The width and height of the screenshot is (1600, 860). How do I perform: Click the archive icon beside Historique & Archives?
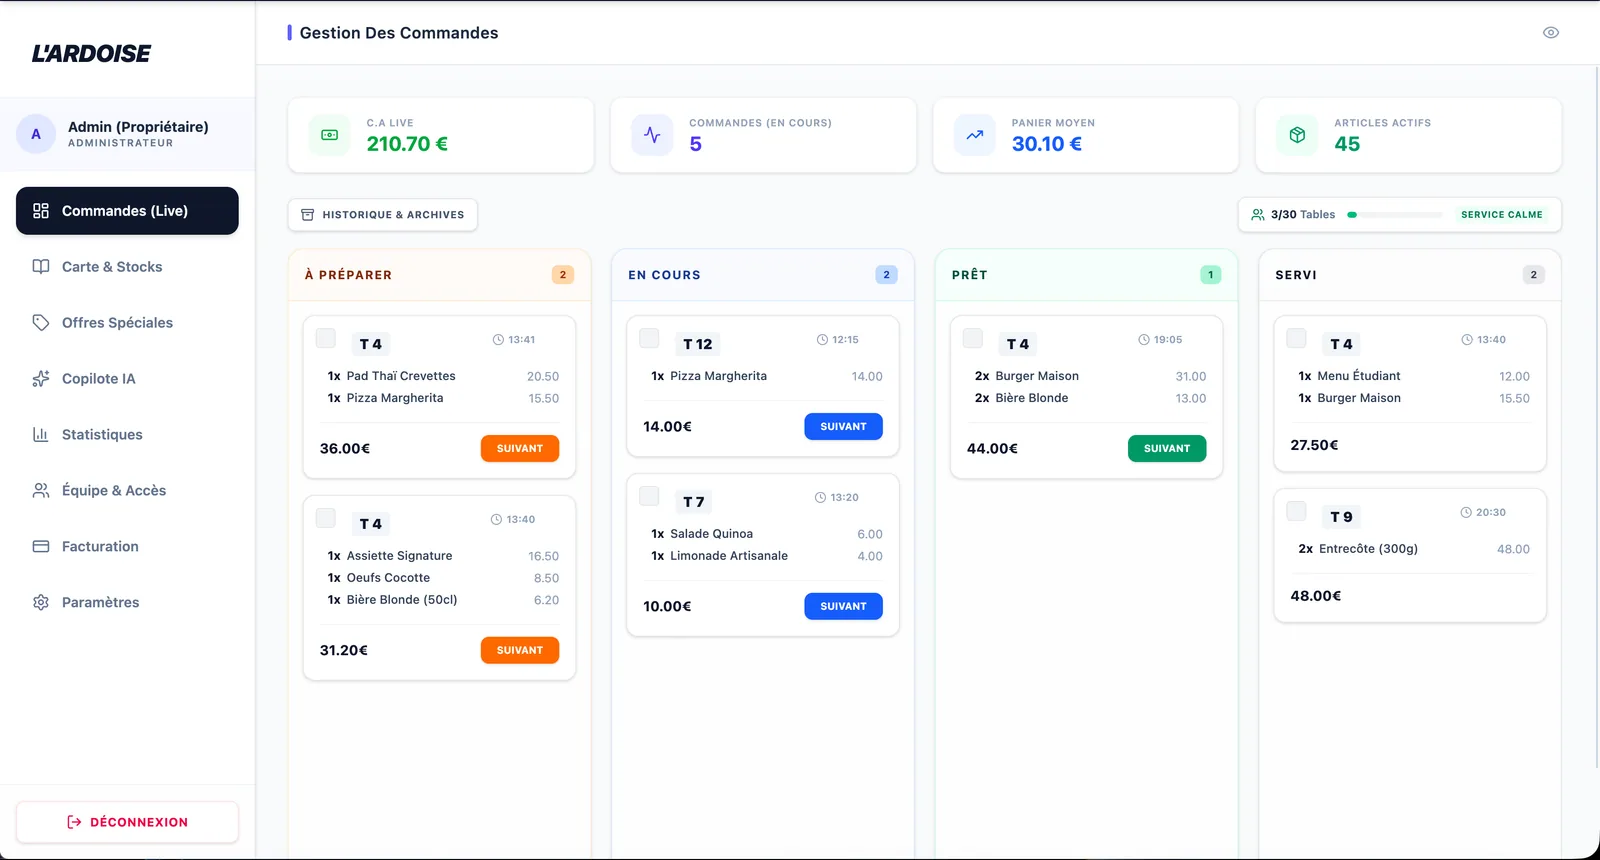pyautogui.click(x=308, y=215)
